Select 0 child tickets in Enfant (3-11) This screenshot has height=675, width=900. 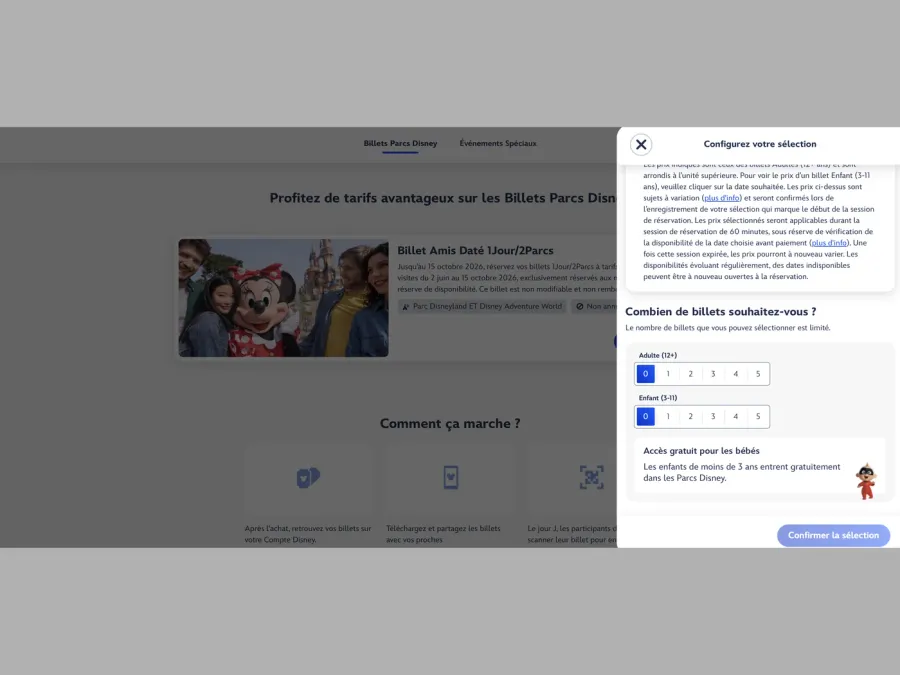coord(645,416)
